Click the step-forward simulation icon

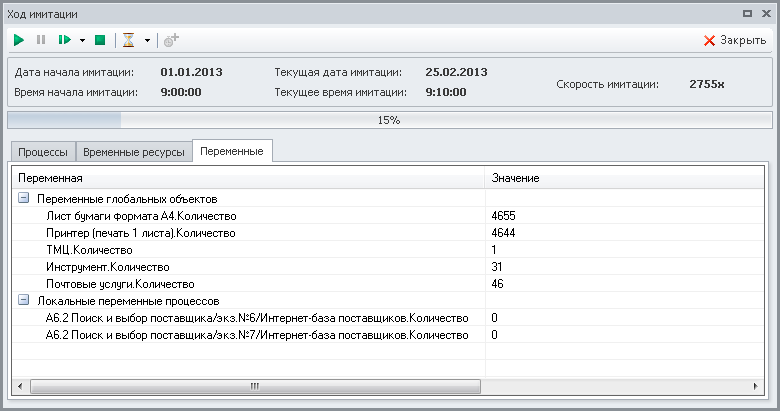pyautogui.click(x=64, y=40)
